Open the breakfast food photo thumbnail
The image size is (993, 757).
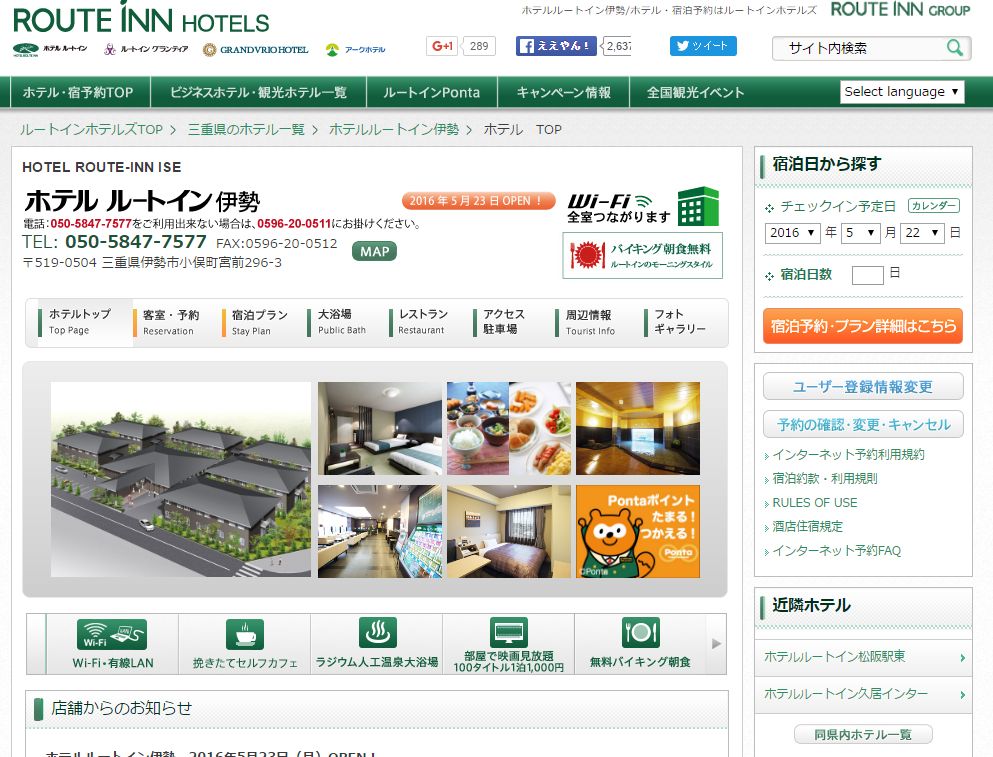click(509, 428)
